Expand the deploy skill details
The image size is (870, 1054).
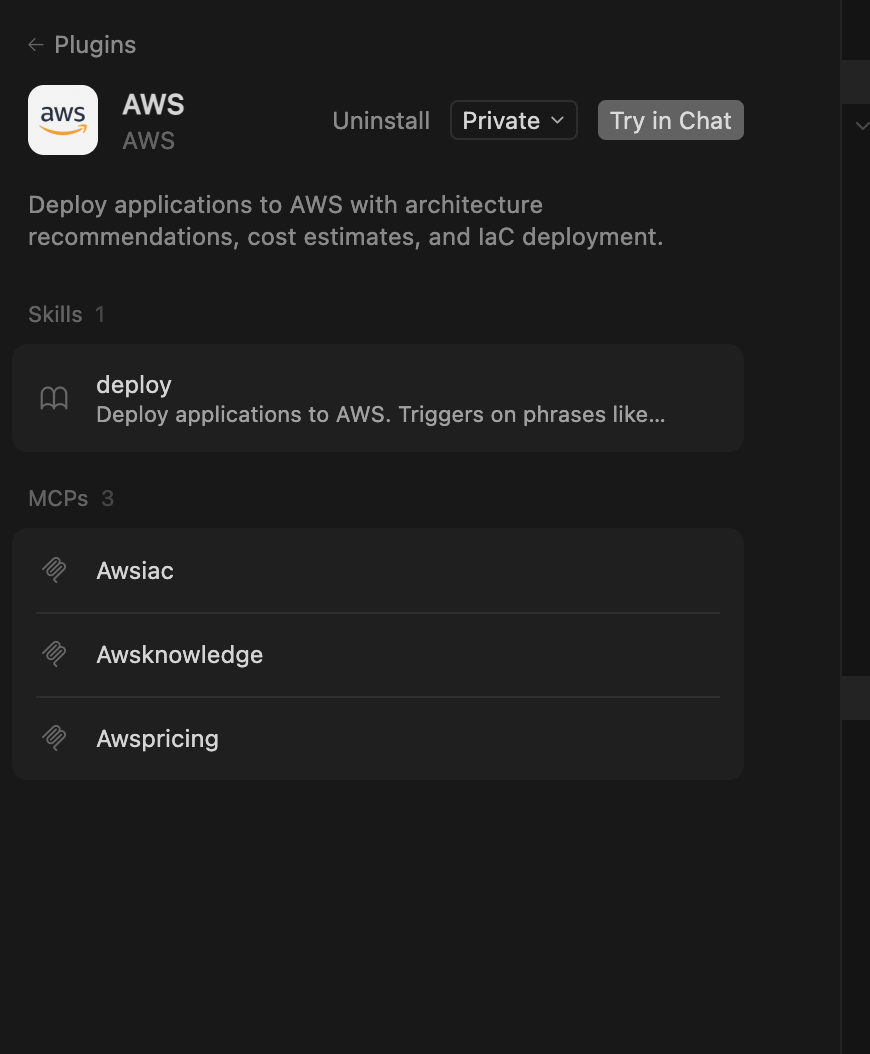coord(380,398)
